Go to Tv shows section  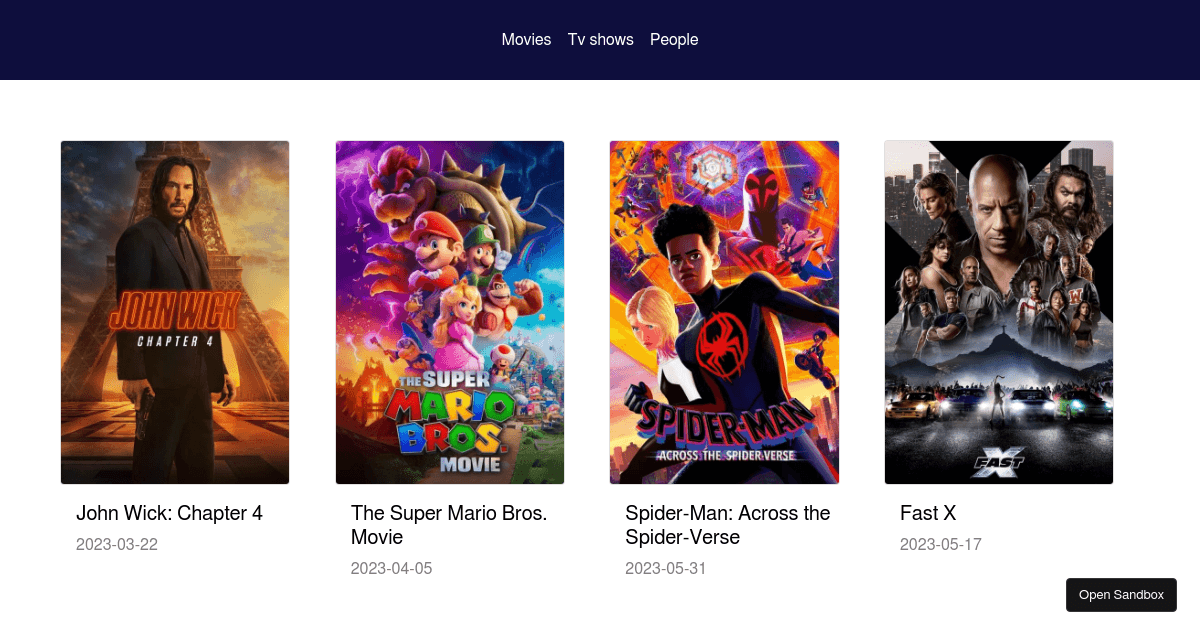point(601,40)
